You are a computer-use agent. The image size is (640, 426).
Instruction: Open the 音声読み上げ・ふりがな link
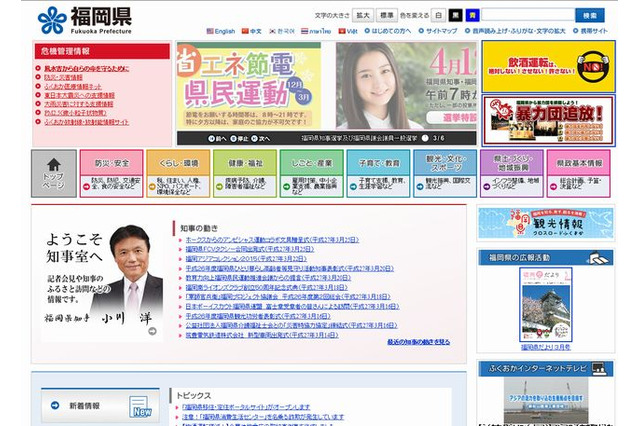pyautogui.click(x=515, y=31)
